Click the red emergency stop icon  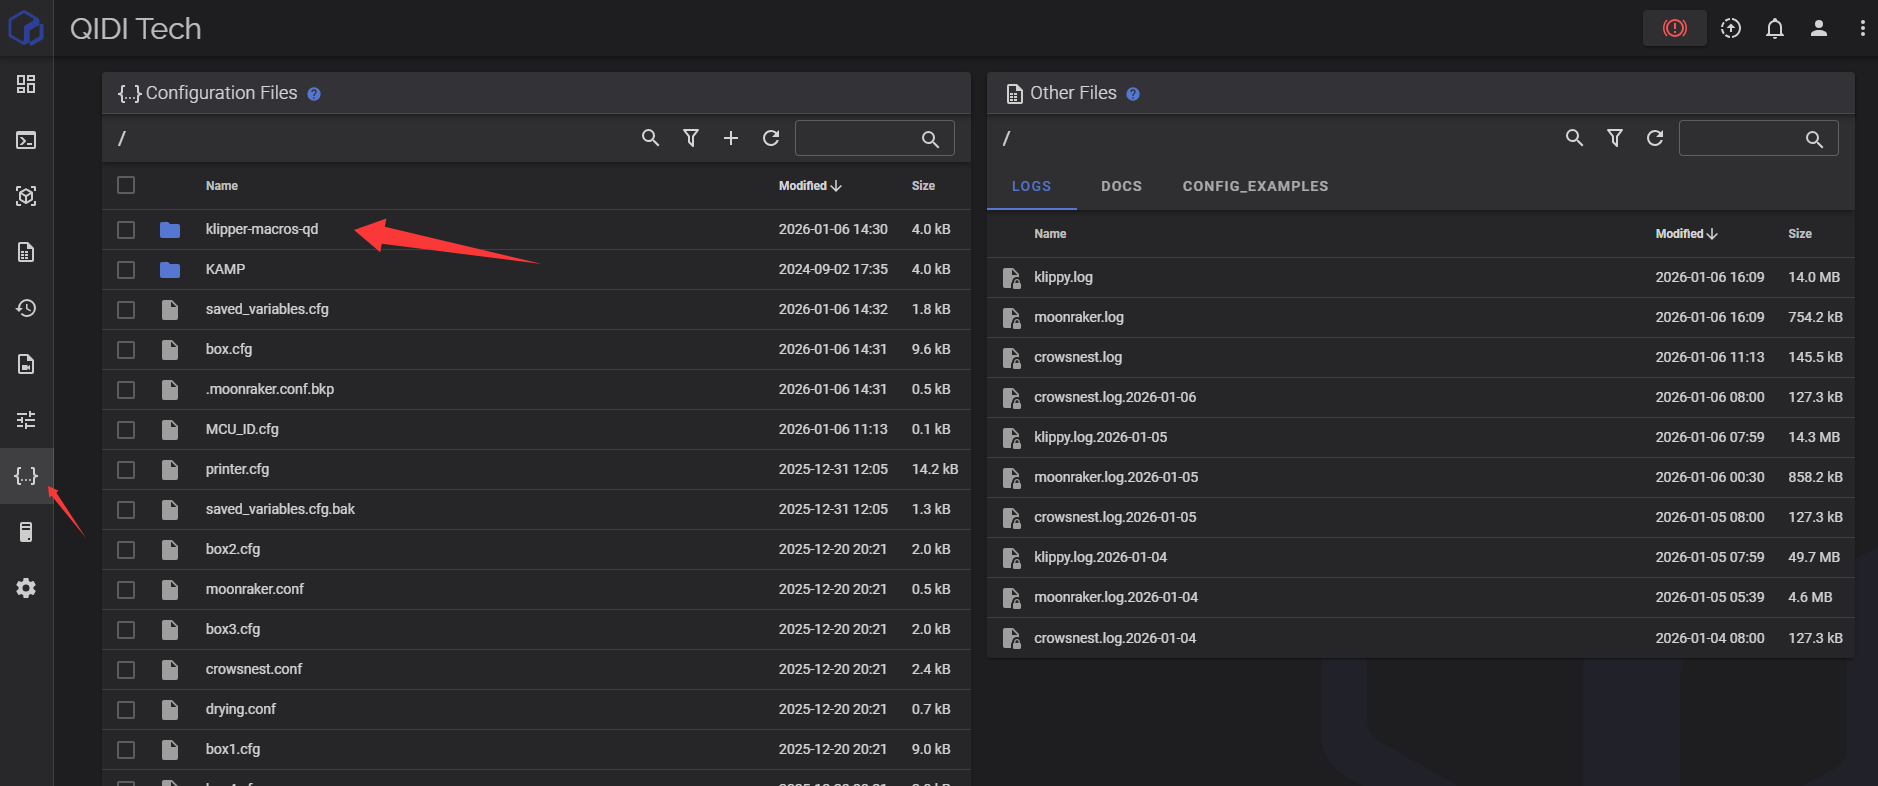tap(1674, 28)
